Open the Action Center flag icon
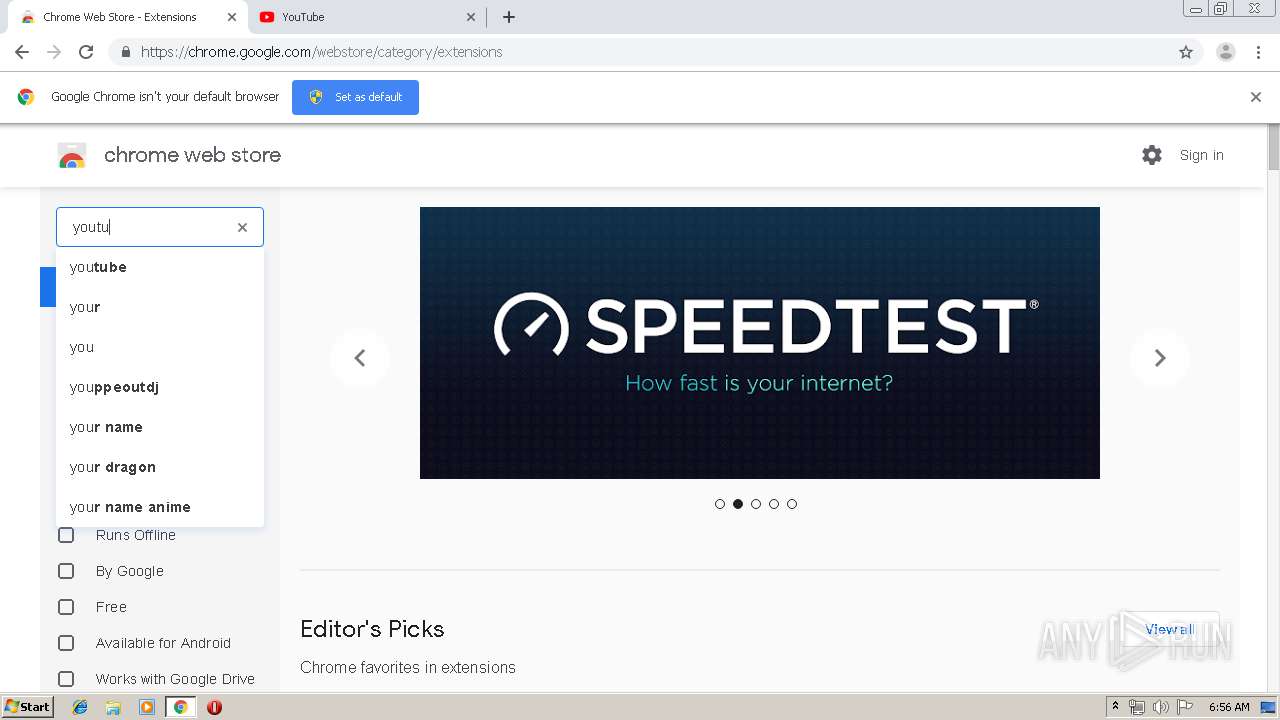Image resolution: width=1280 pixels, height=720 pixels. (1185, 707)
